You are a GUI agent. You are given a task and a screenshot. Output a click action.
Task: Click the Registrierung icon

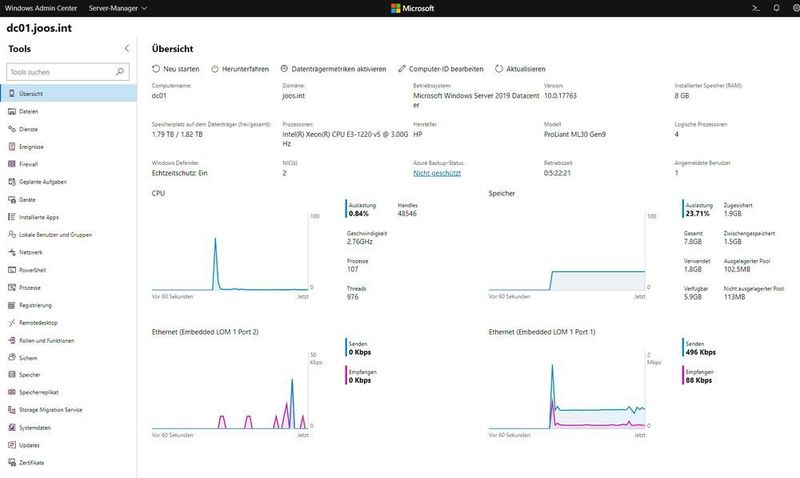tap(12, 305)
